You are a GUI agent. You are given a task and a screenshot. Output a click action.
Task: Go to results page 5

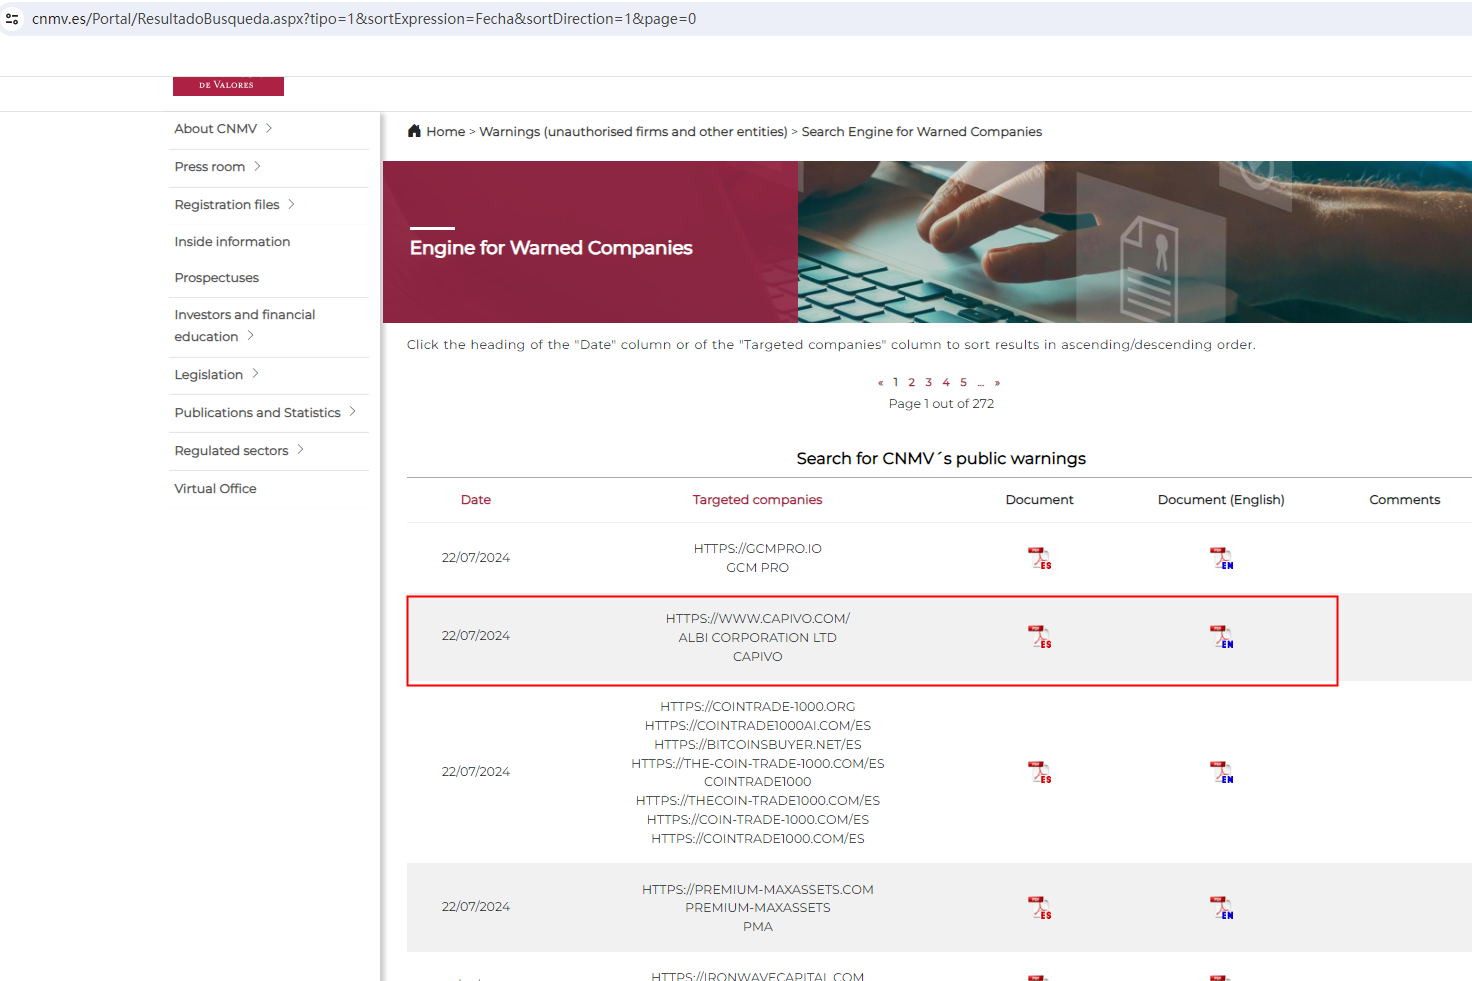pos(964,382)
